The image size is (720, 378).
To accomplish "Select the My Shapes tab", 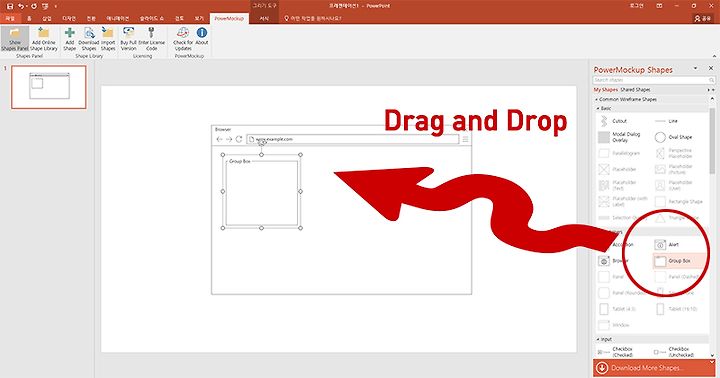I will pyautogui.click(x=606, y=90).
